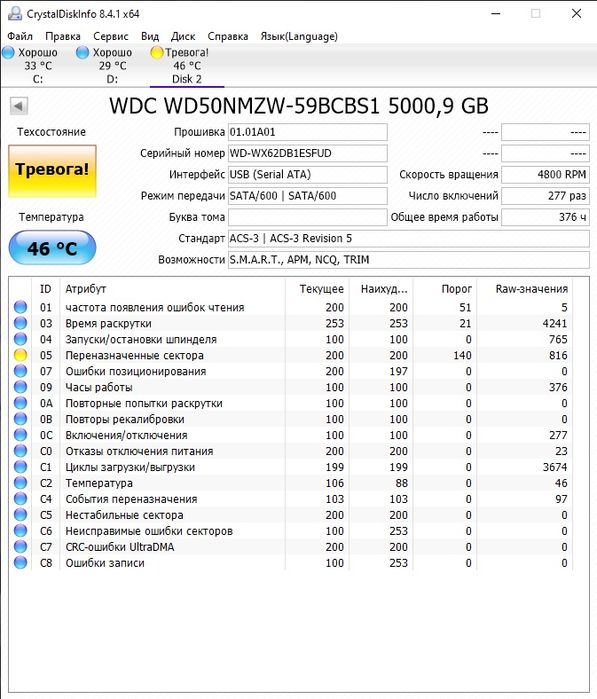Screen dimensions: 597x699
Task: Click raw value 3674 for load cycles
Action: [x=555, y=467]
